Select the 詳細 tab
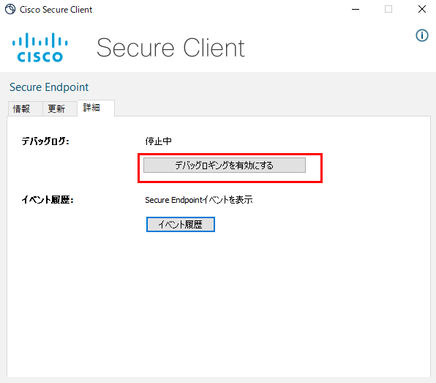Viewport: 436px width, 383px height. point(92,108)
